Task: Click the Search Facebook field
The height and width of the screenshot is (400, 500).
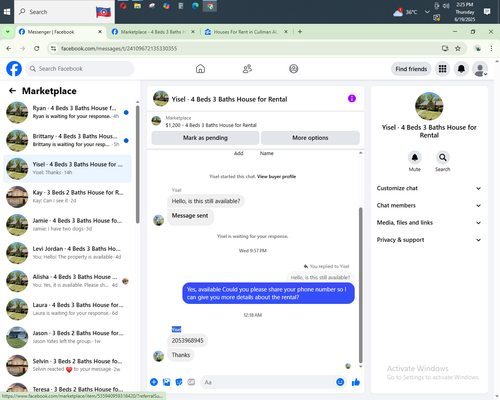Action: tap(80, 69)
